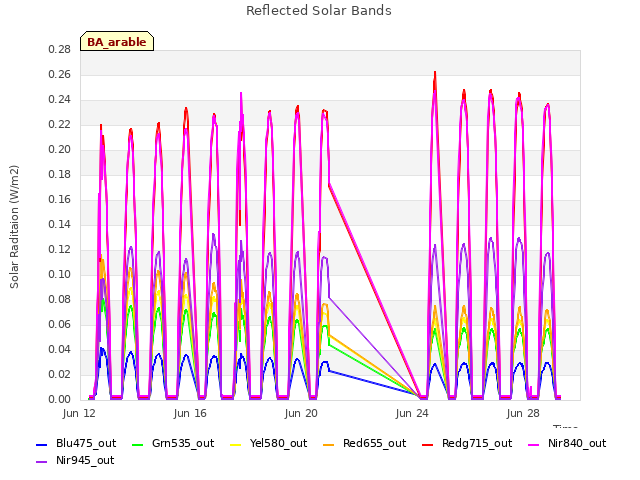This screenshot has width=640, height=480.
Task: Click the 0.22 y-axis tick label
Action: [60, 124]
